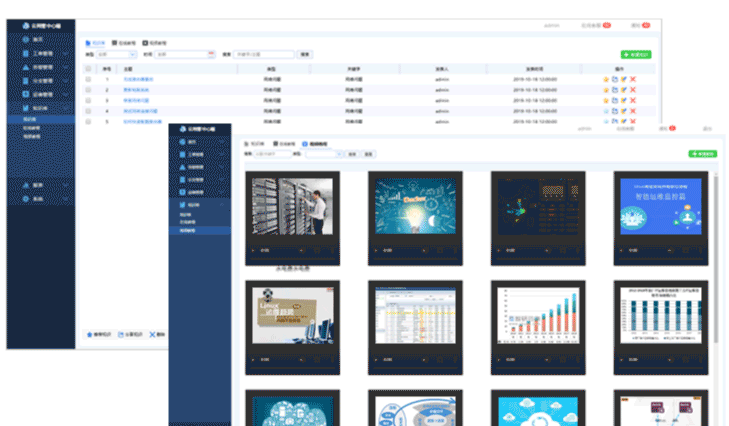Click reset button in front window filter bar
This screenshot has height=426, width=729.
coord(368,154)
